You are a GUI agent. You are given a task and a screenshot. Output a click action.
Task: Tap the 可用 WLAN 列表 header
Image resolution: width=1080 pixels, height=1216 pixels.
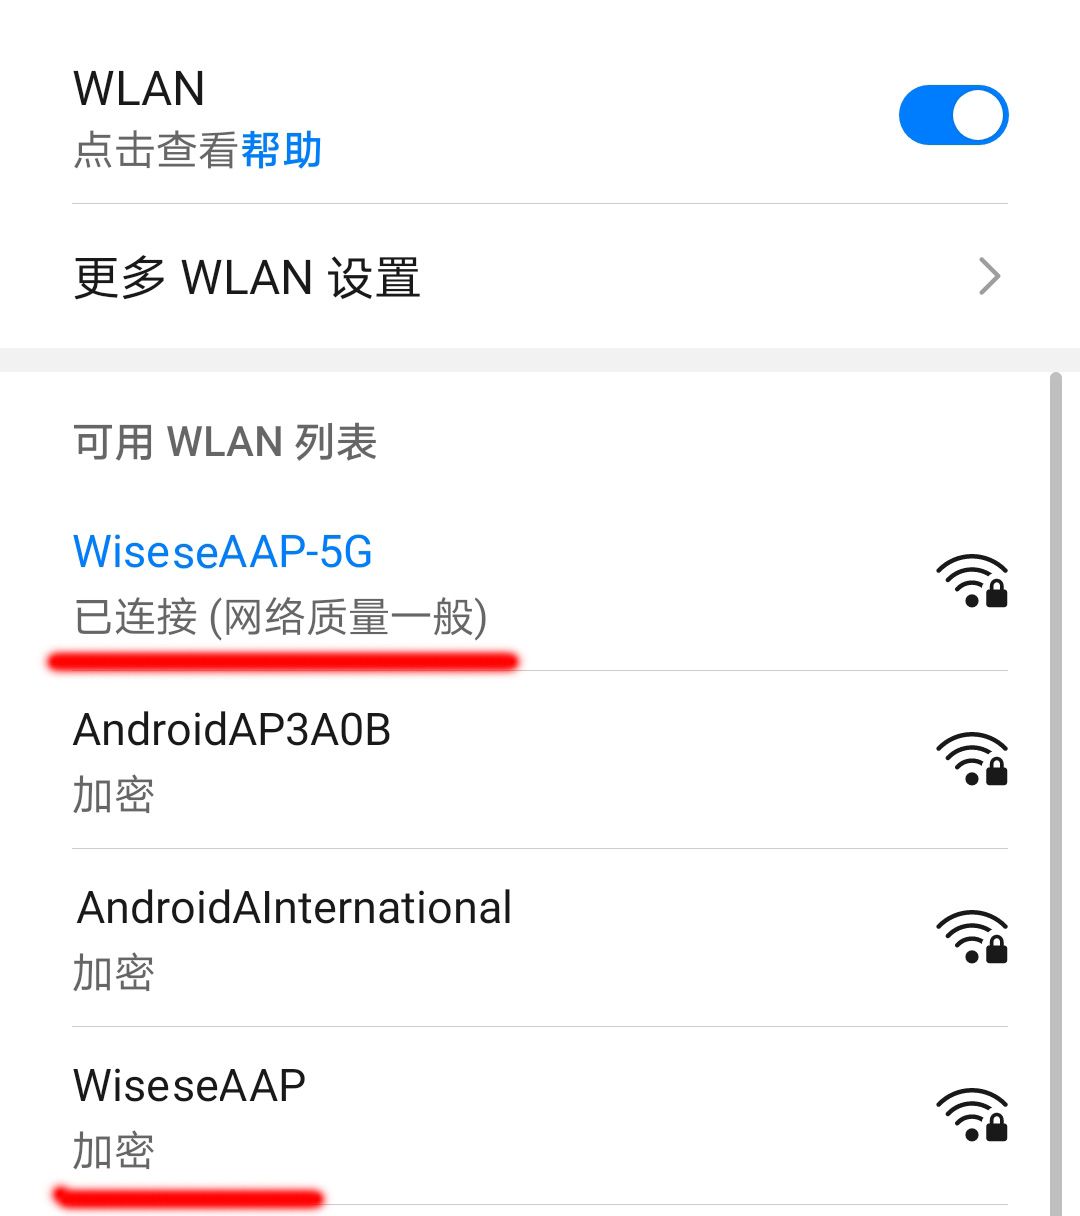pos(225,442)
